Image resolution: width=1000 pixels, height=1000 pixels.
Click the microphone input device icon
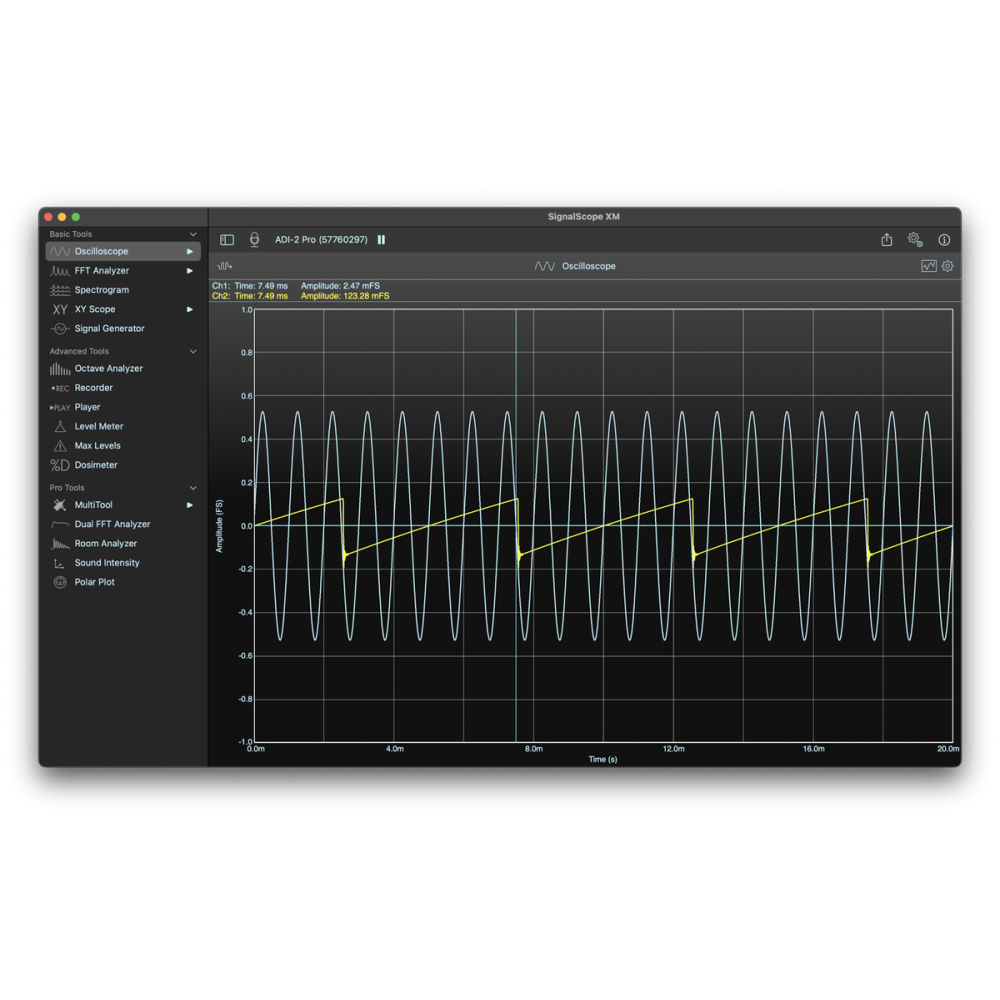coord(254,240)
